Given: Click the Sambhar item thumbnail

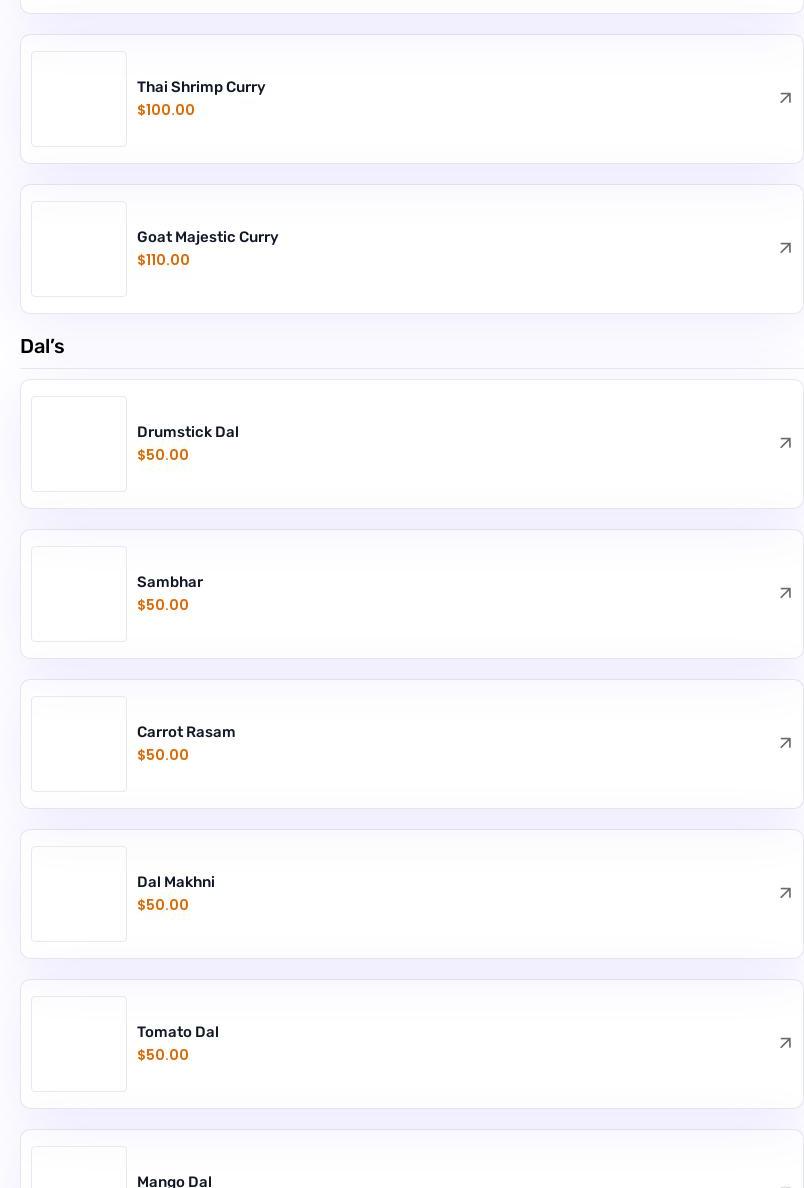Looking at the screenshot, I should coord(79,594).
